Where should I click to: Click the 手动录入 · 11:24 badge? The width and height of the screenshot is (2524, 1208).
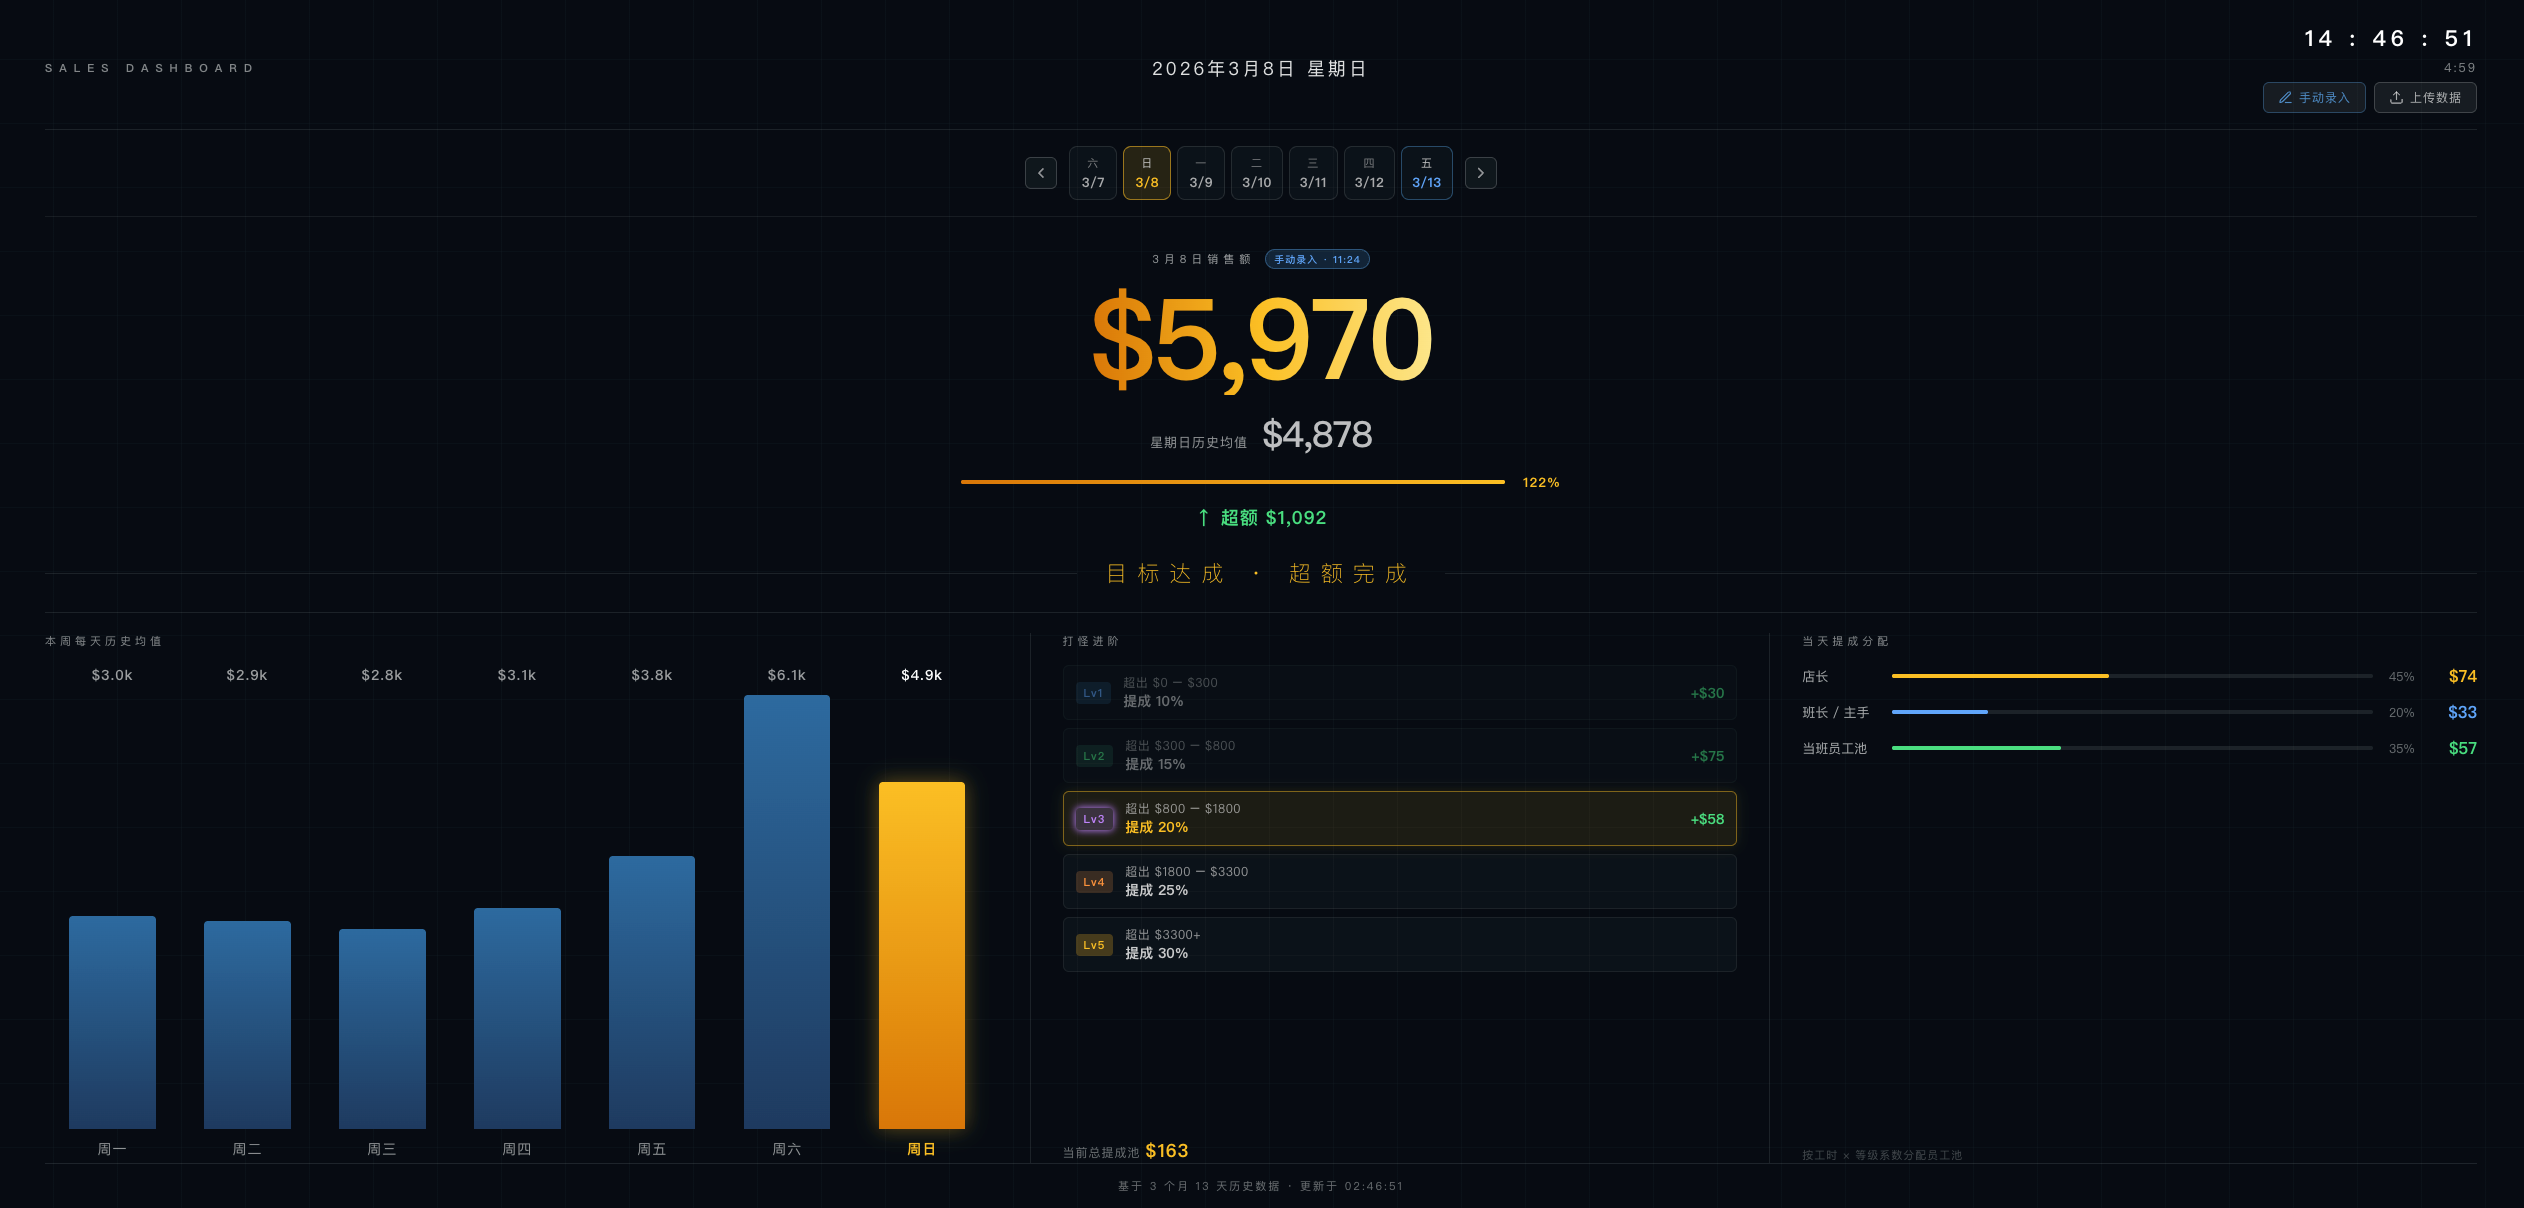(x=1316, y=259)
